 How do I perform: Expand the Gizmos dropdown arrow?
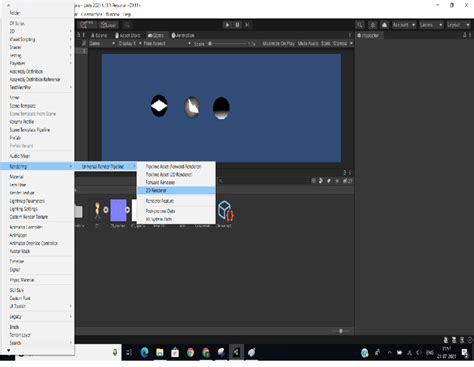(x=351, y=44)
